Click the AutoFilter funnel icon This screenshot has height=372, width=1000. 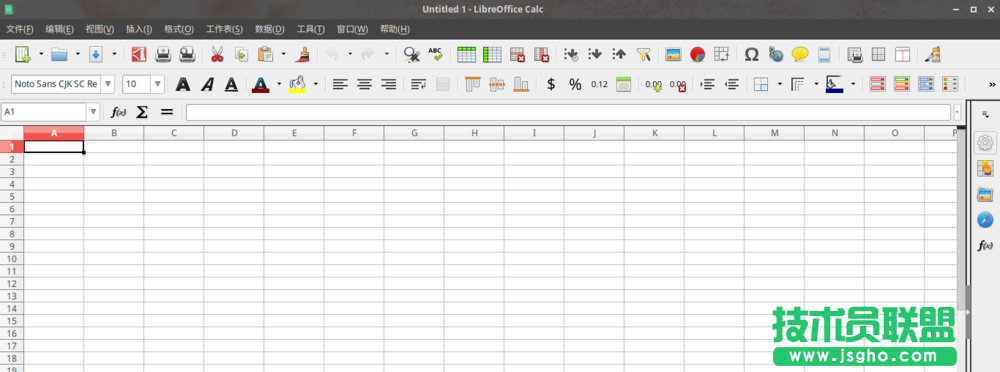point(643,54)
